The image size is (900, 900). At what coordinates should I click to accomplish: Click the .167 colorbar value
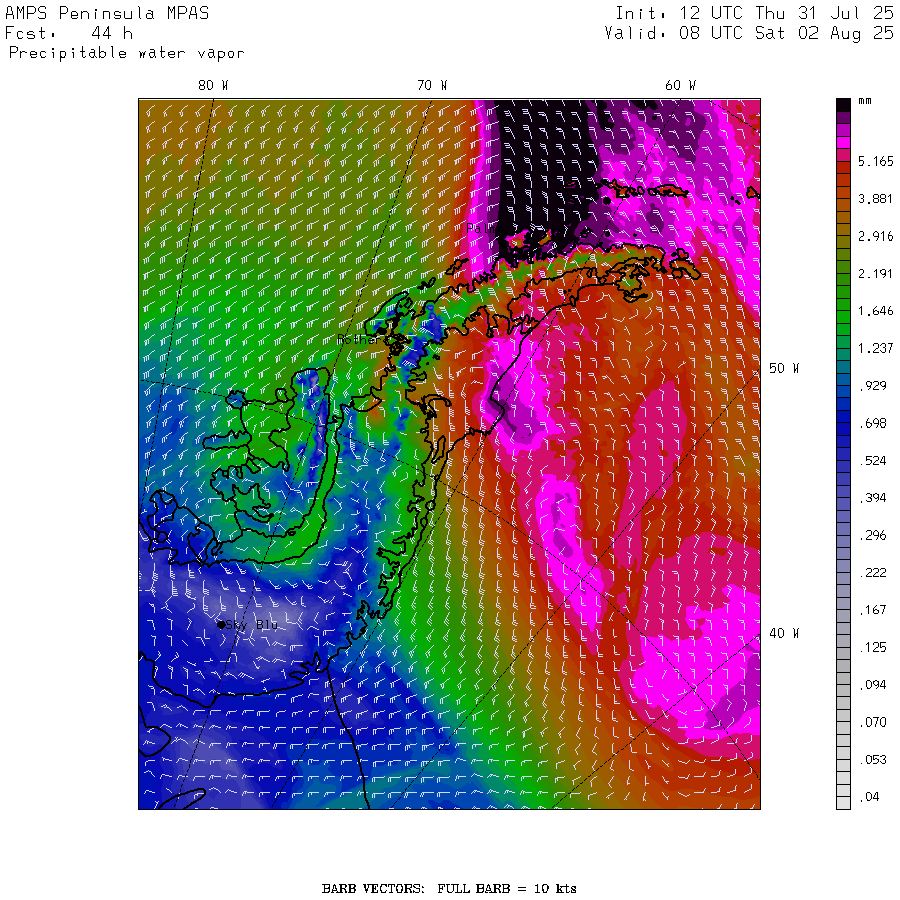[872, 610]
